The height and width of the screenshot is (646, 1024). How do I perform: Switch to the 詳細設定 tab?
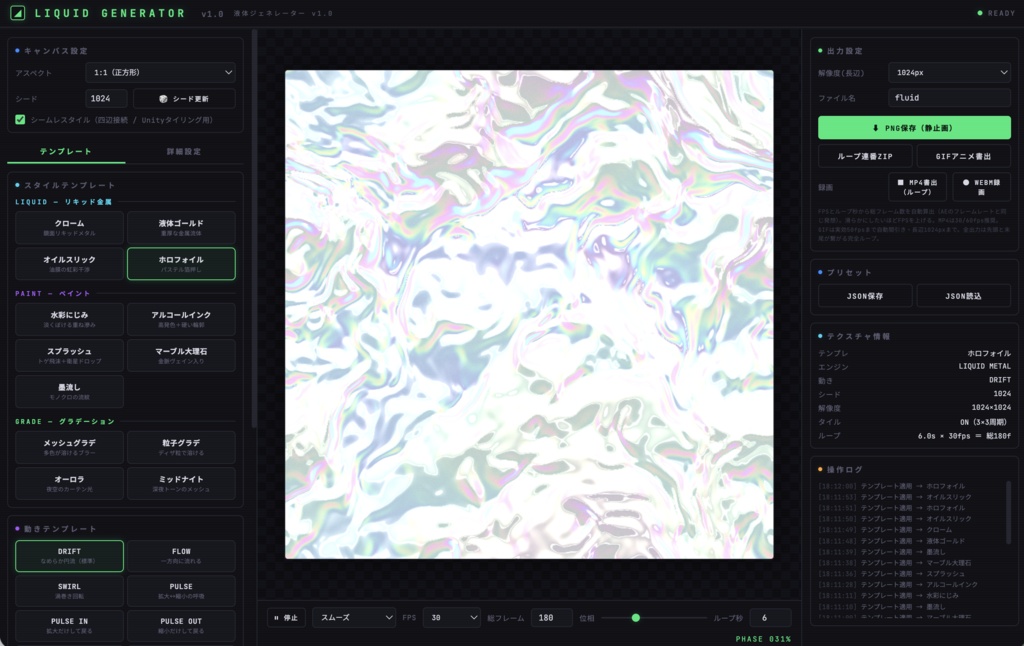coord(184,152)
